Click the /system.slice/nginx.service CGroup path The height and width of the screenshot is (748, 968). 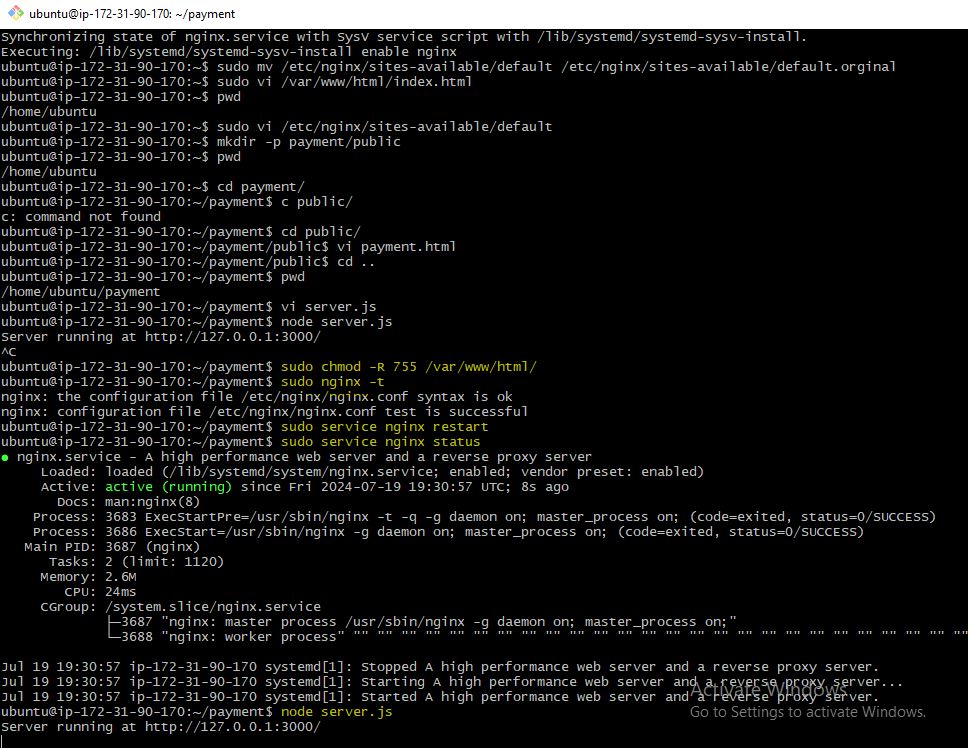[212, 607]
